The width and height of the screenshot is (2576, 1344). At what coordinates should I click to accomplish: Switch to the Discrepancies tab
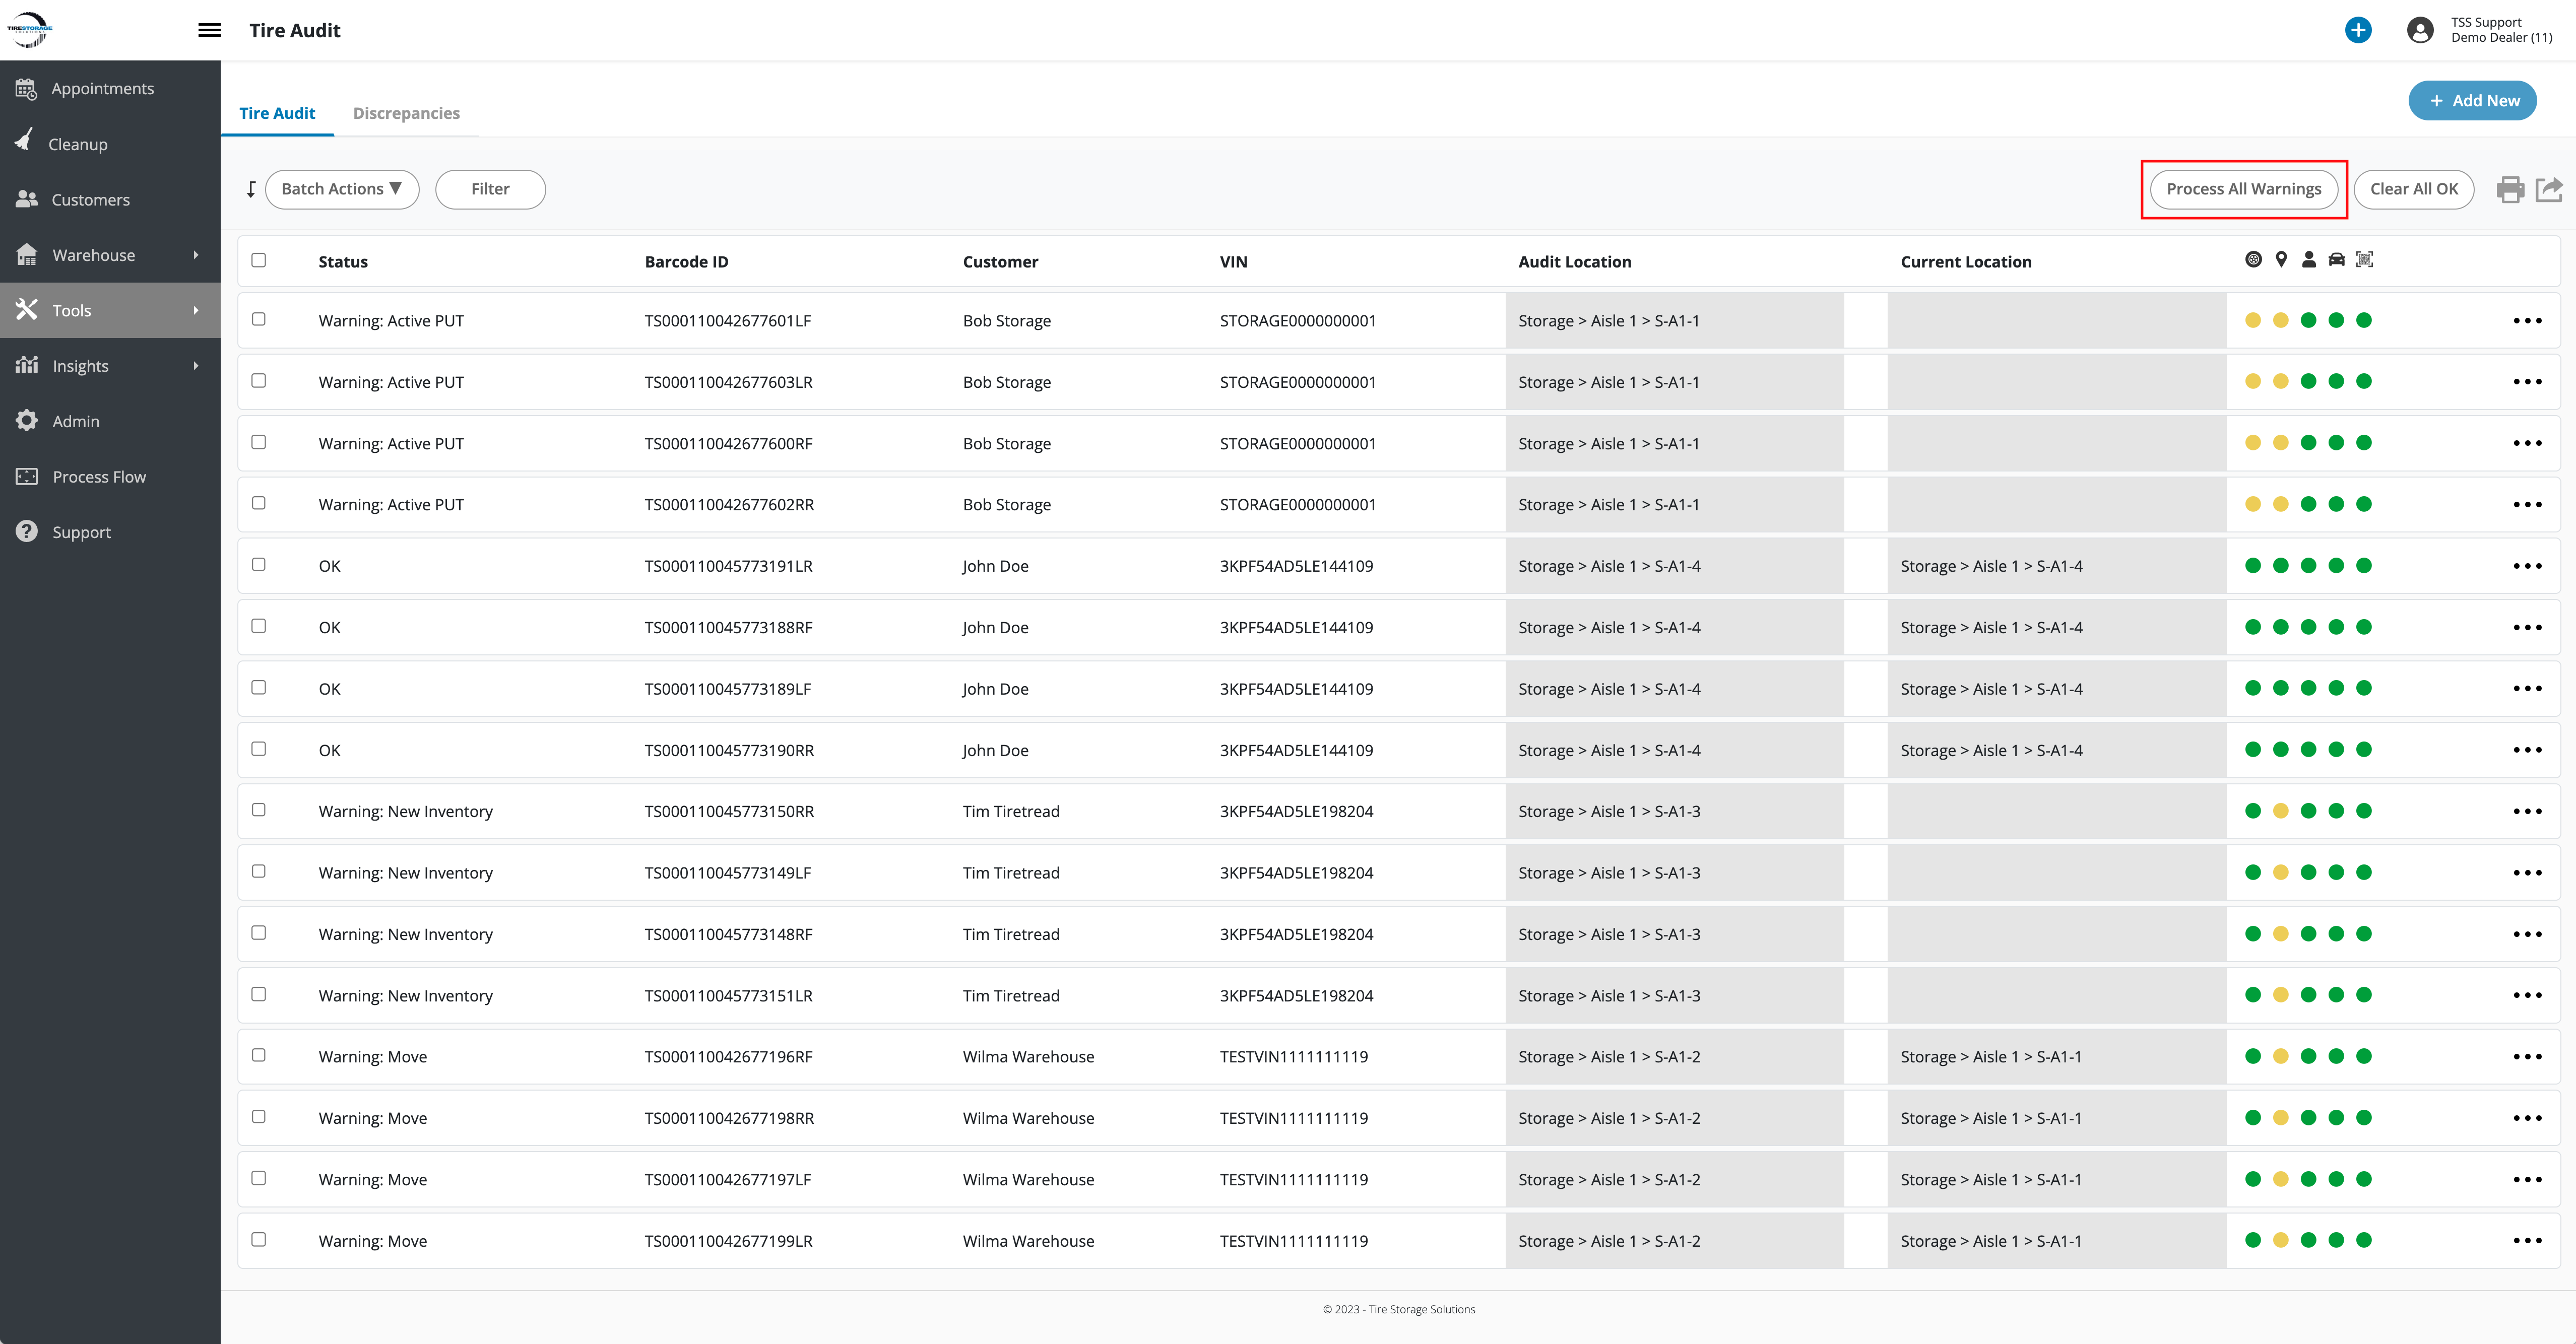406,113
